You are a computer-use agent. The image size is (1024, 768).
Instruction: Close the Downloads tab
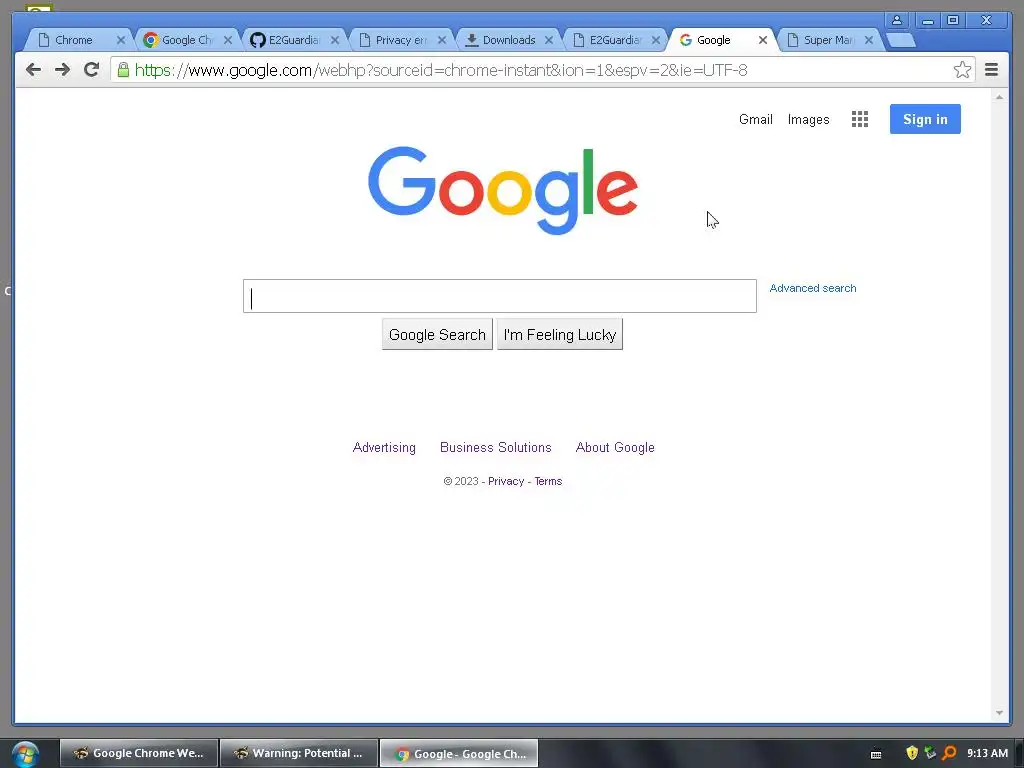549,40
